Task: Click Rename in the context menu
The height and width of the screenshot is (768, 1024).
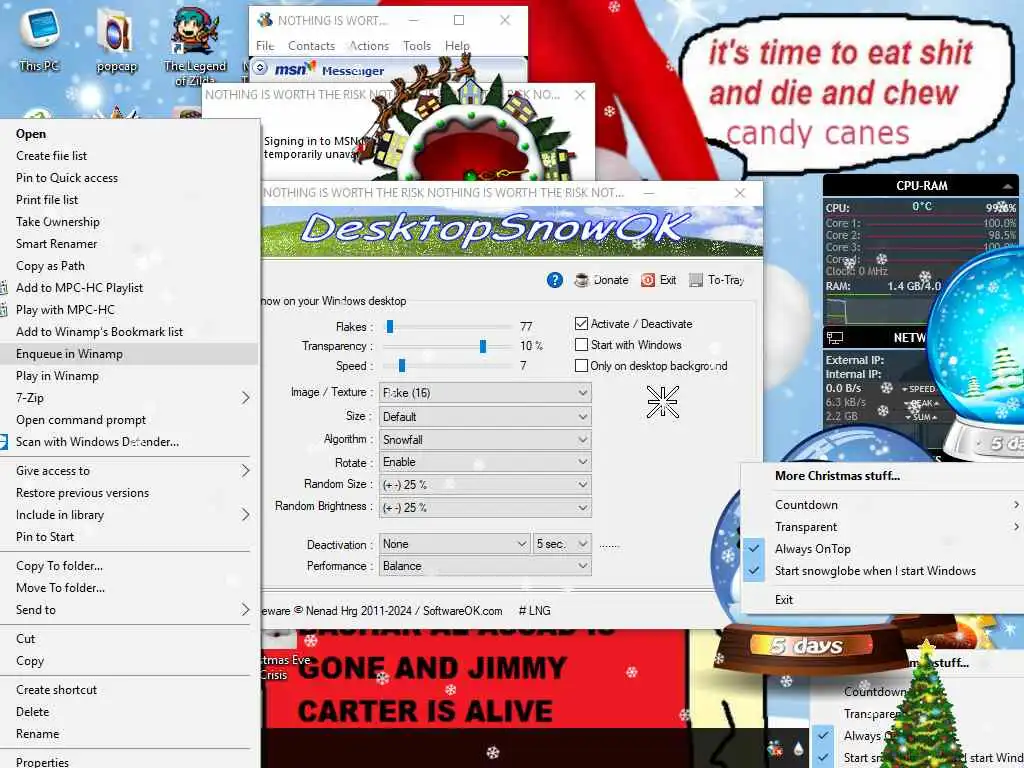Action: click(129, 734)
